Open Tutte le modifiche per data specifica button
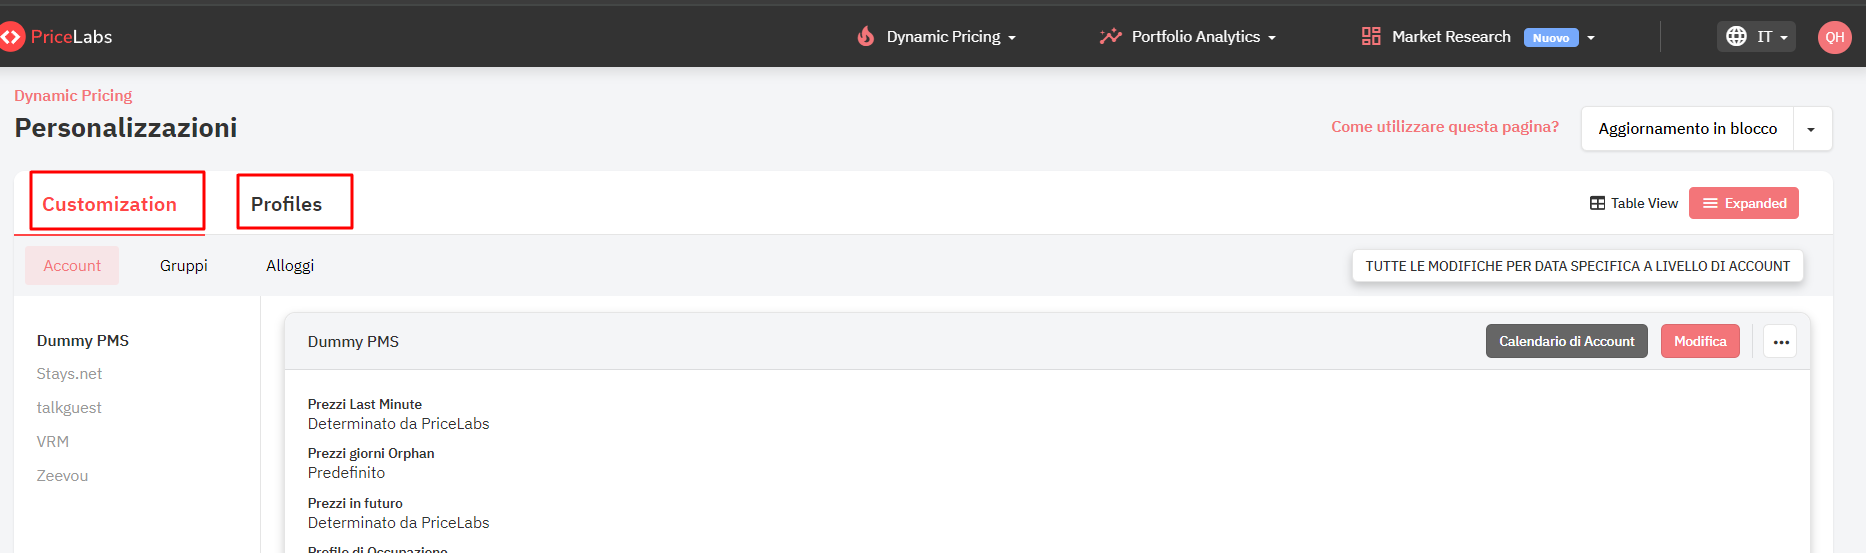The width and height of the screenshot is (1866, 553). pyautogui.click(x=1578, y=266)
